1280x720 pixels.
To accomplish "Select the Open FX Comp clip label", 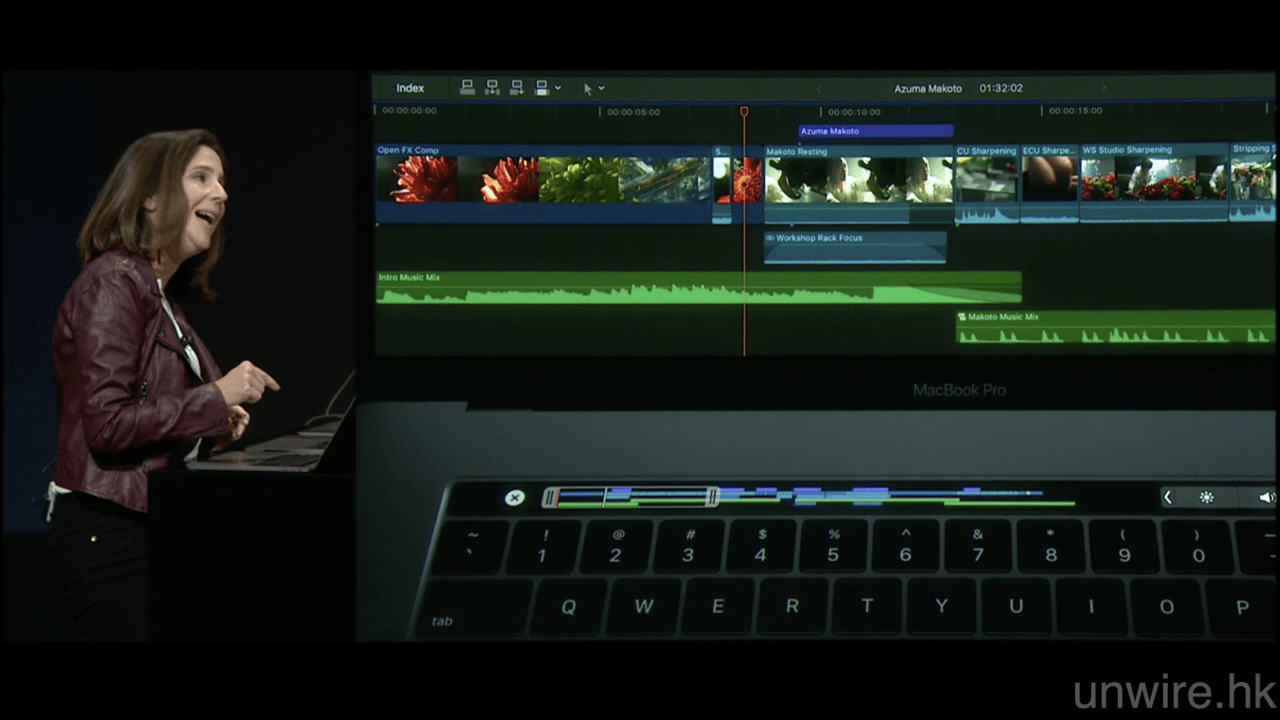I will coord(408,150).
